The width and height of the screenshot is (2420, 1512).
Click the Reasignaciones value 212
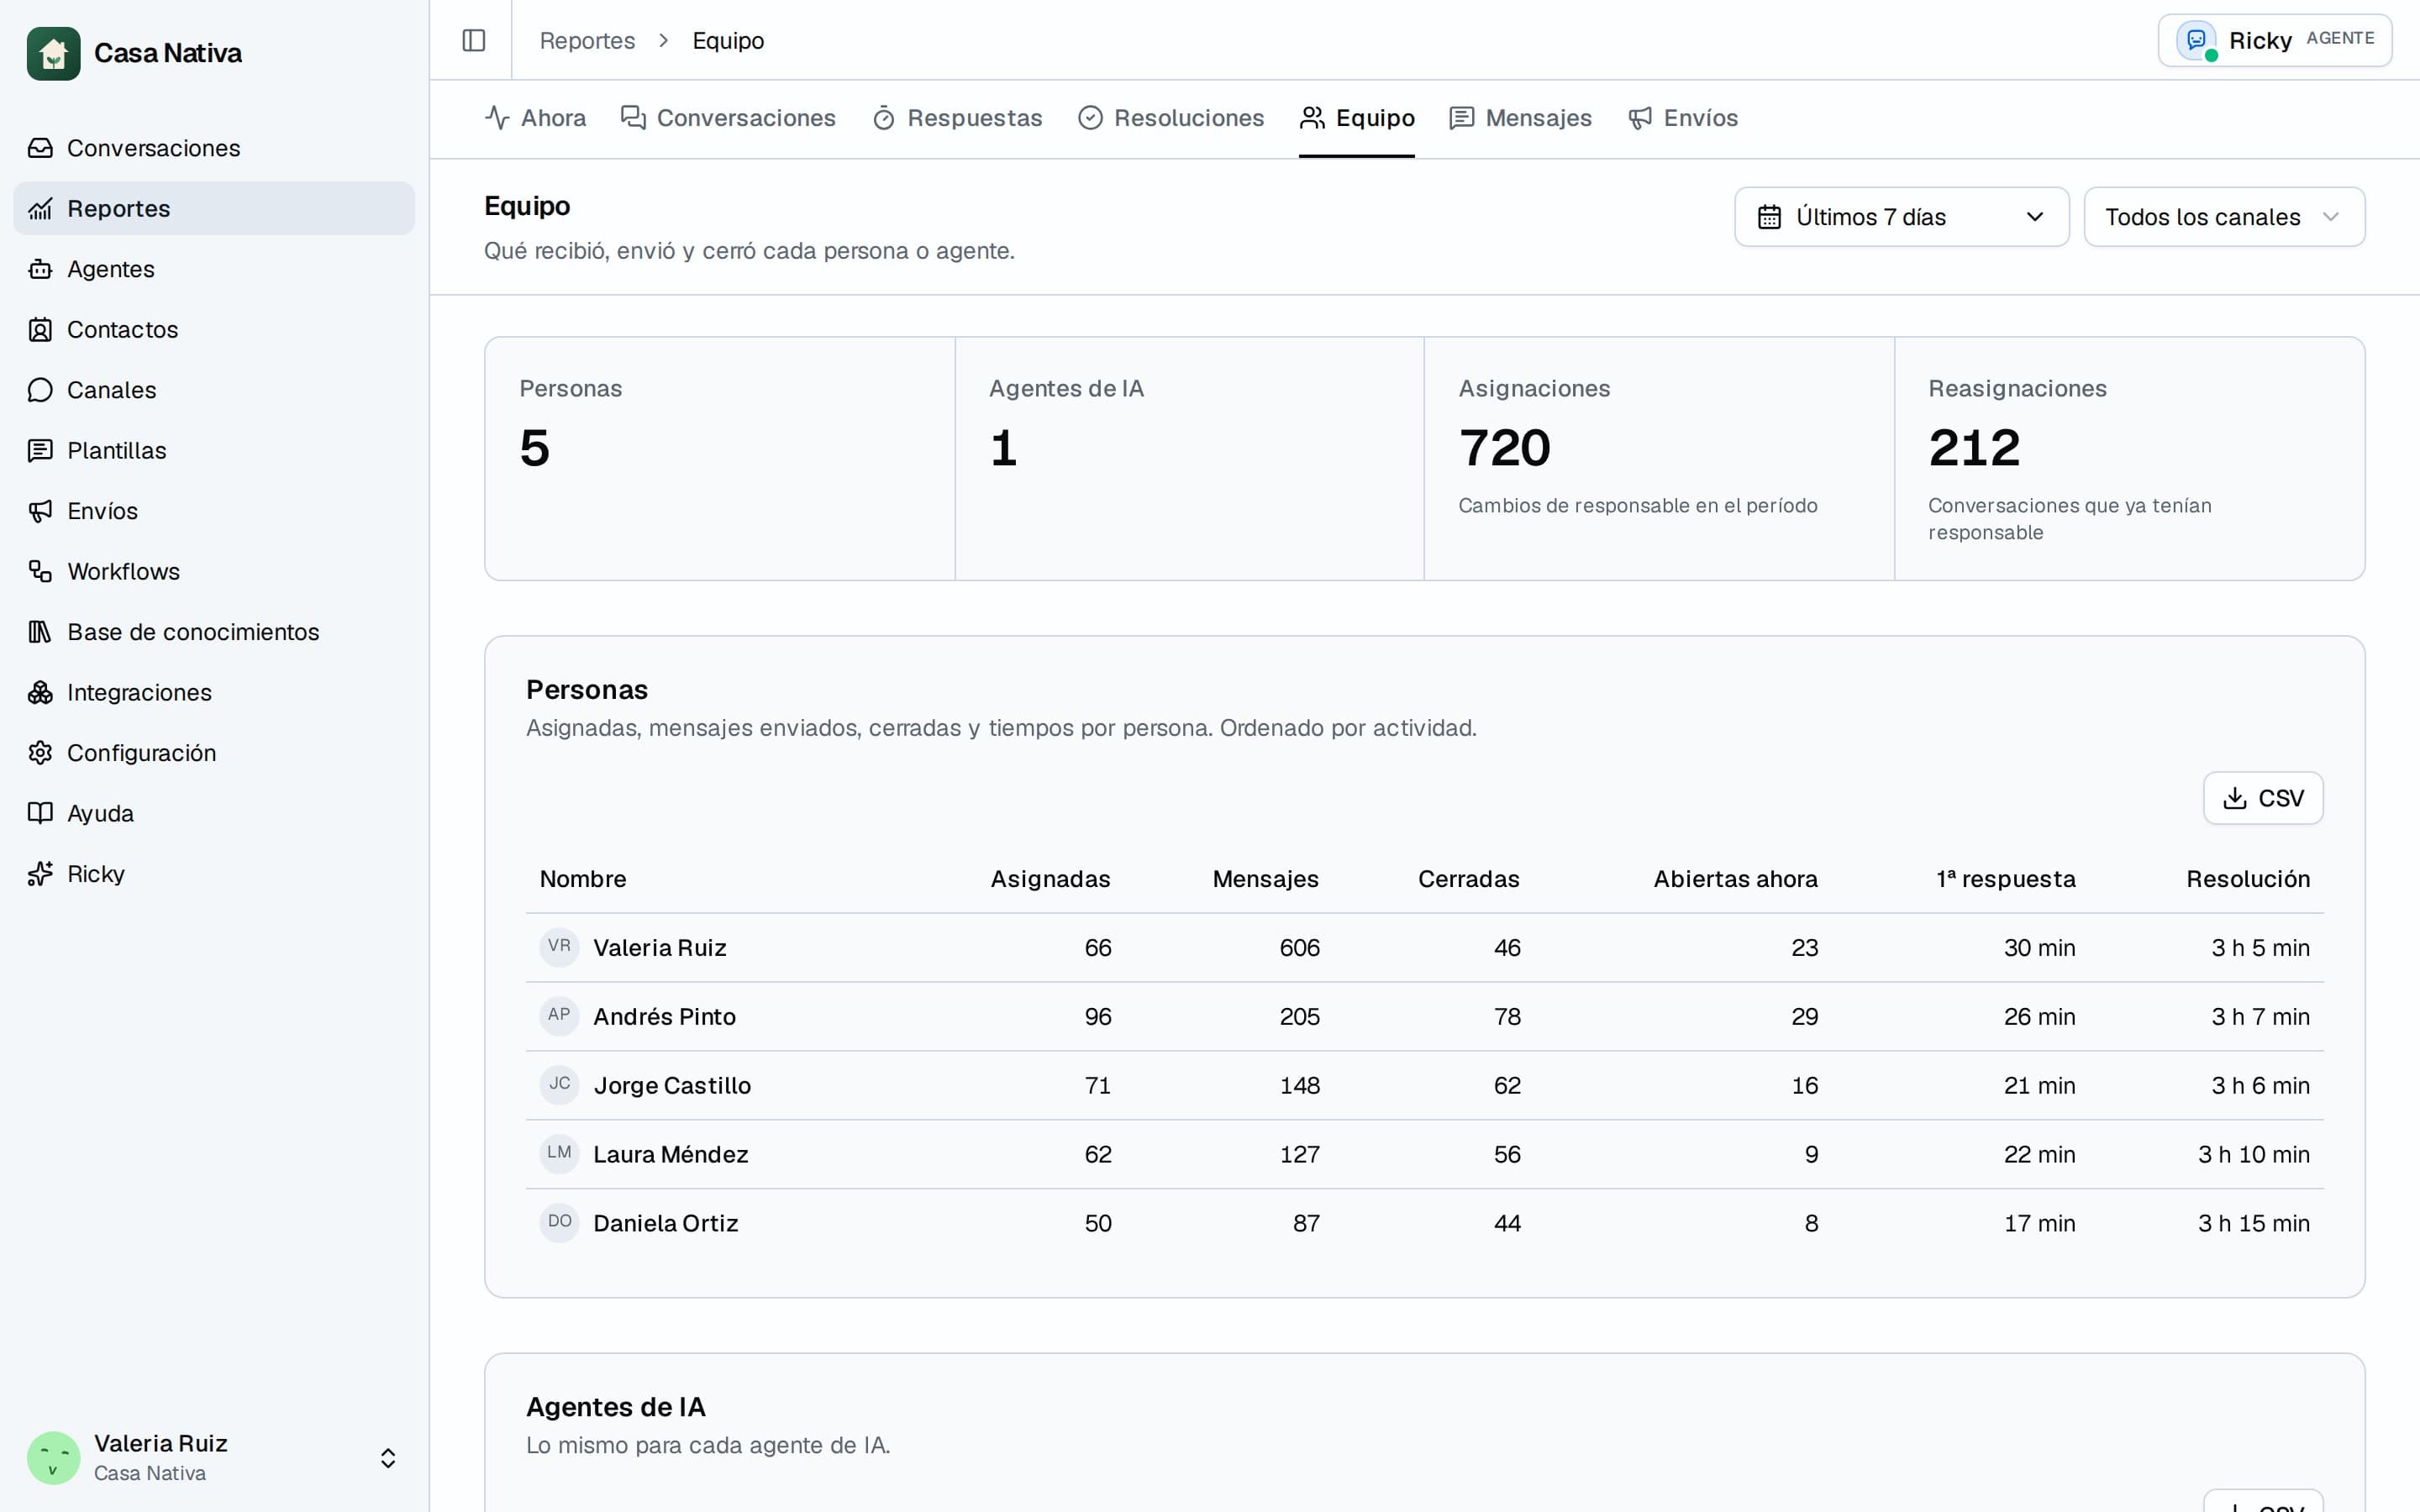tap(1974, 447)
